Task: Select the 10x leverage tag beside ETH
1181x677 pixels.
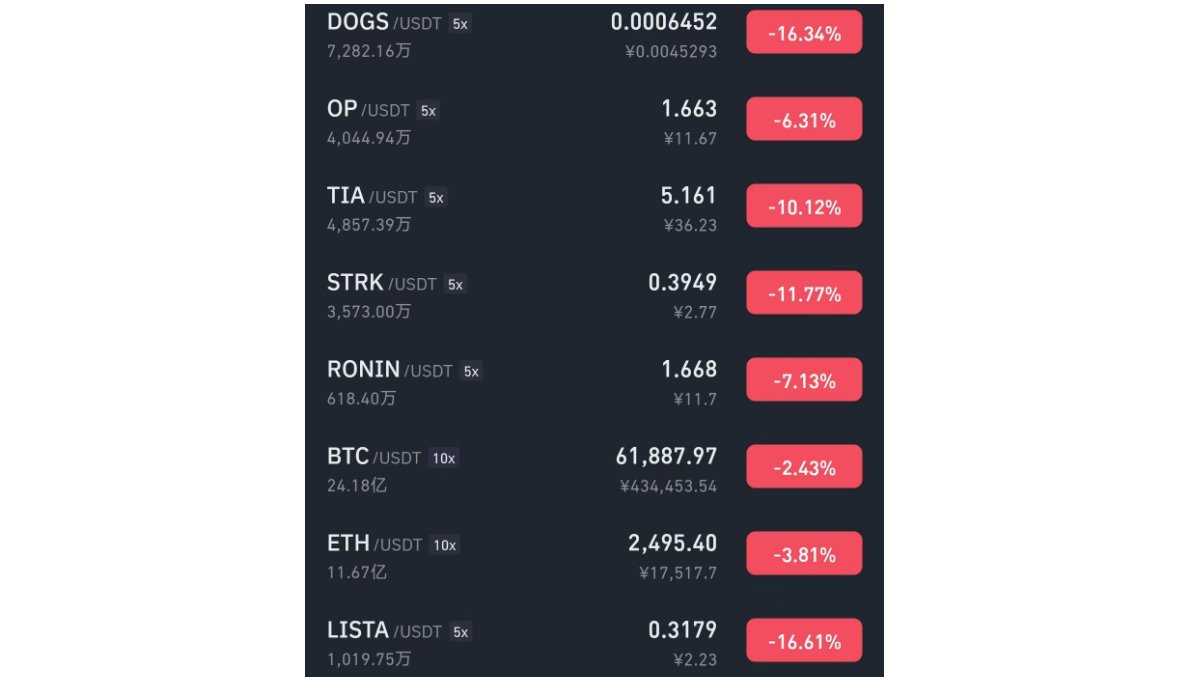Action: pos(444,545)
